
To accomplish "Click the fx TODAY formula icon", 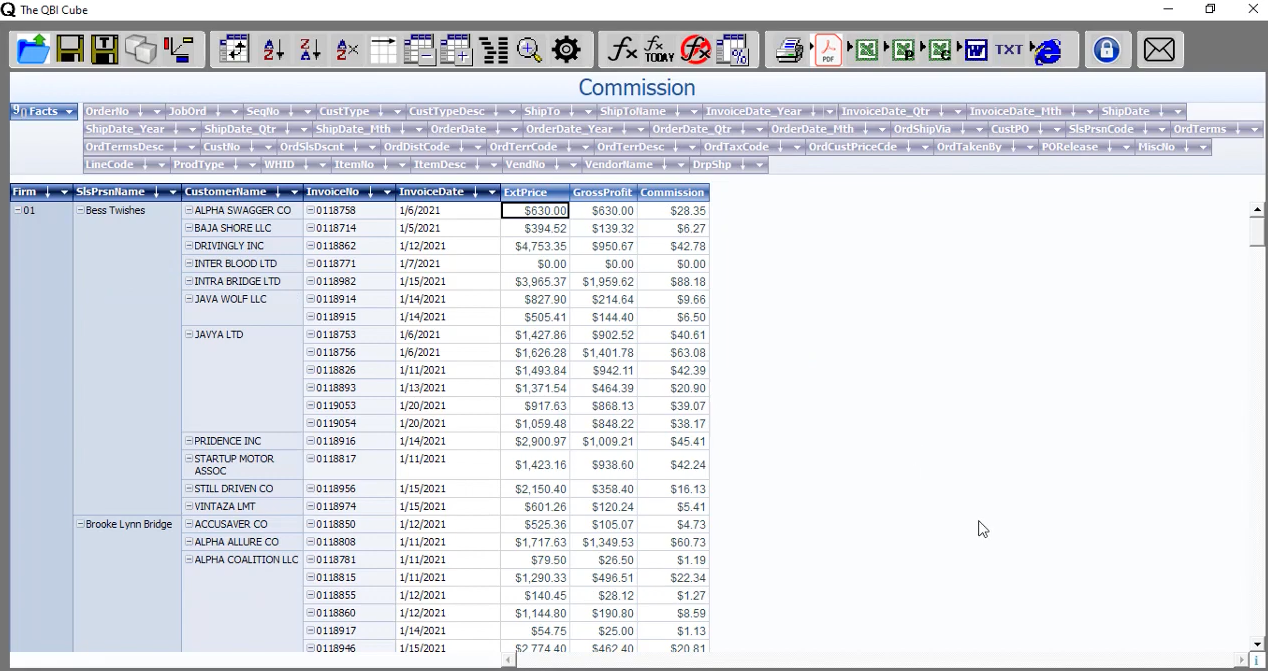I will pos(658,49).
